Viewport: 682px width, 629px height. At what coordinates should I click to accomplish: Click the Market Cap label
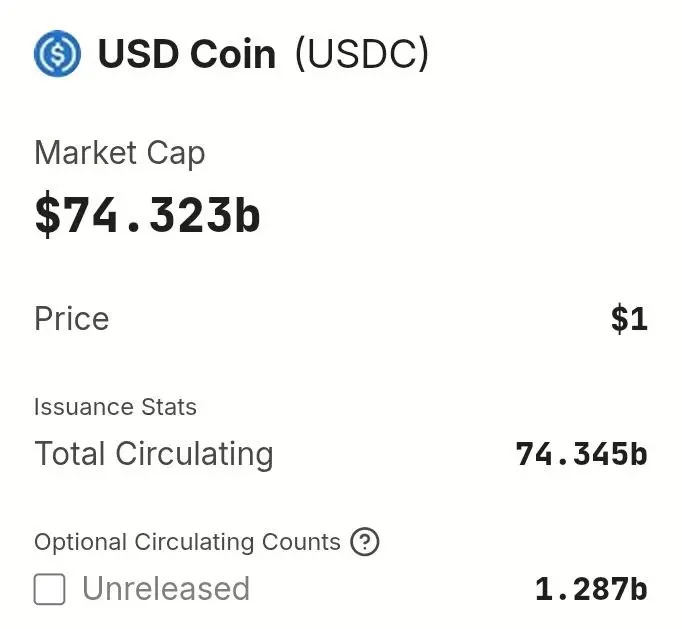119,153
